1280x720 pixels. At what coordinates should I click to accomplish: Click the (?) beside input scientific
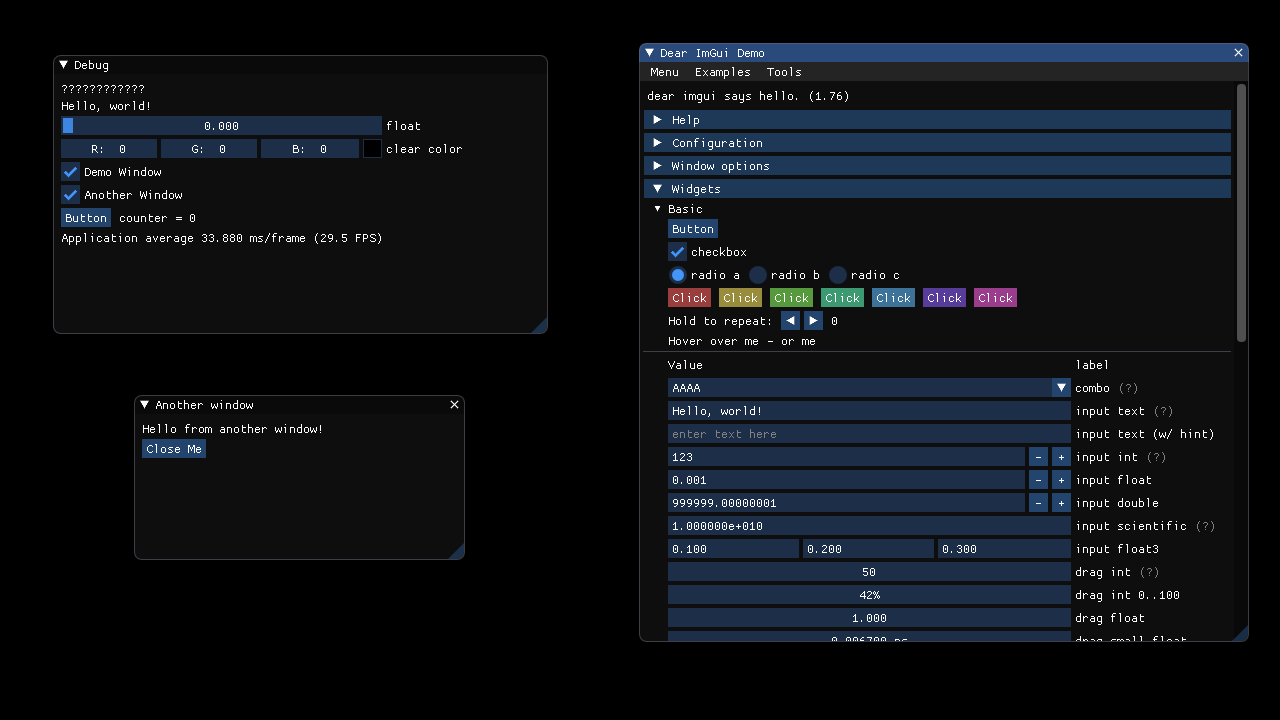[x=1205, y=526]
